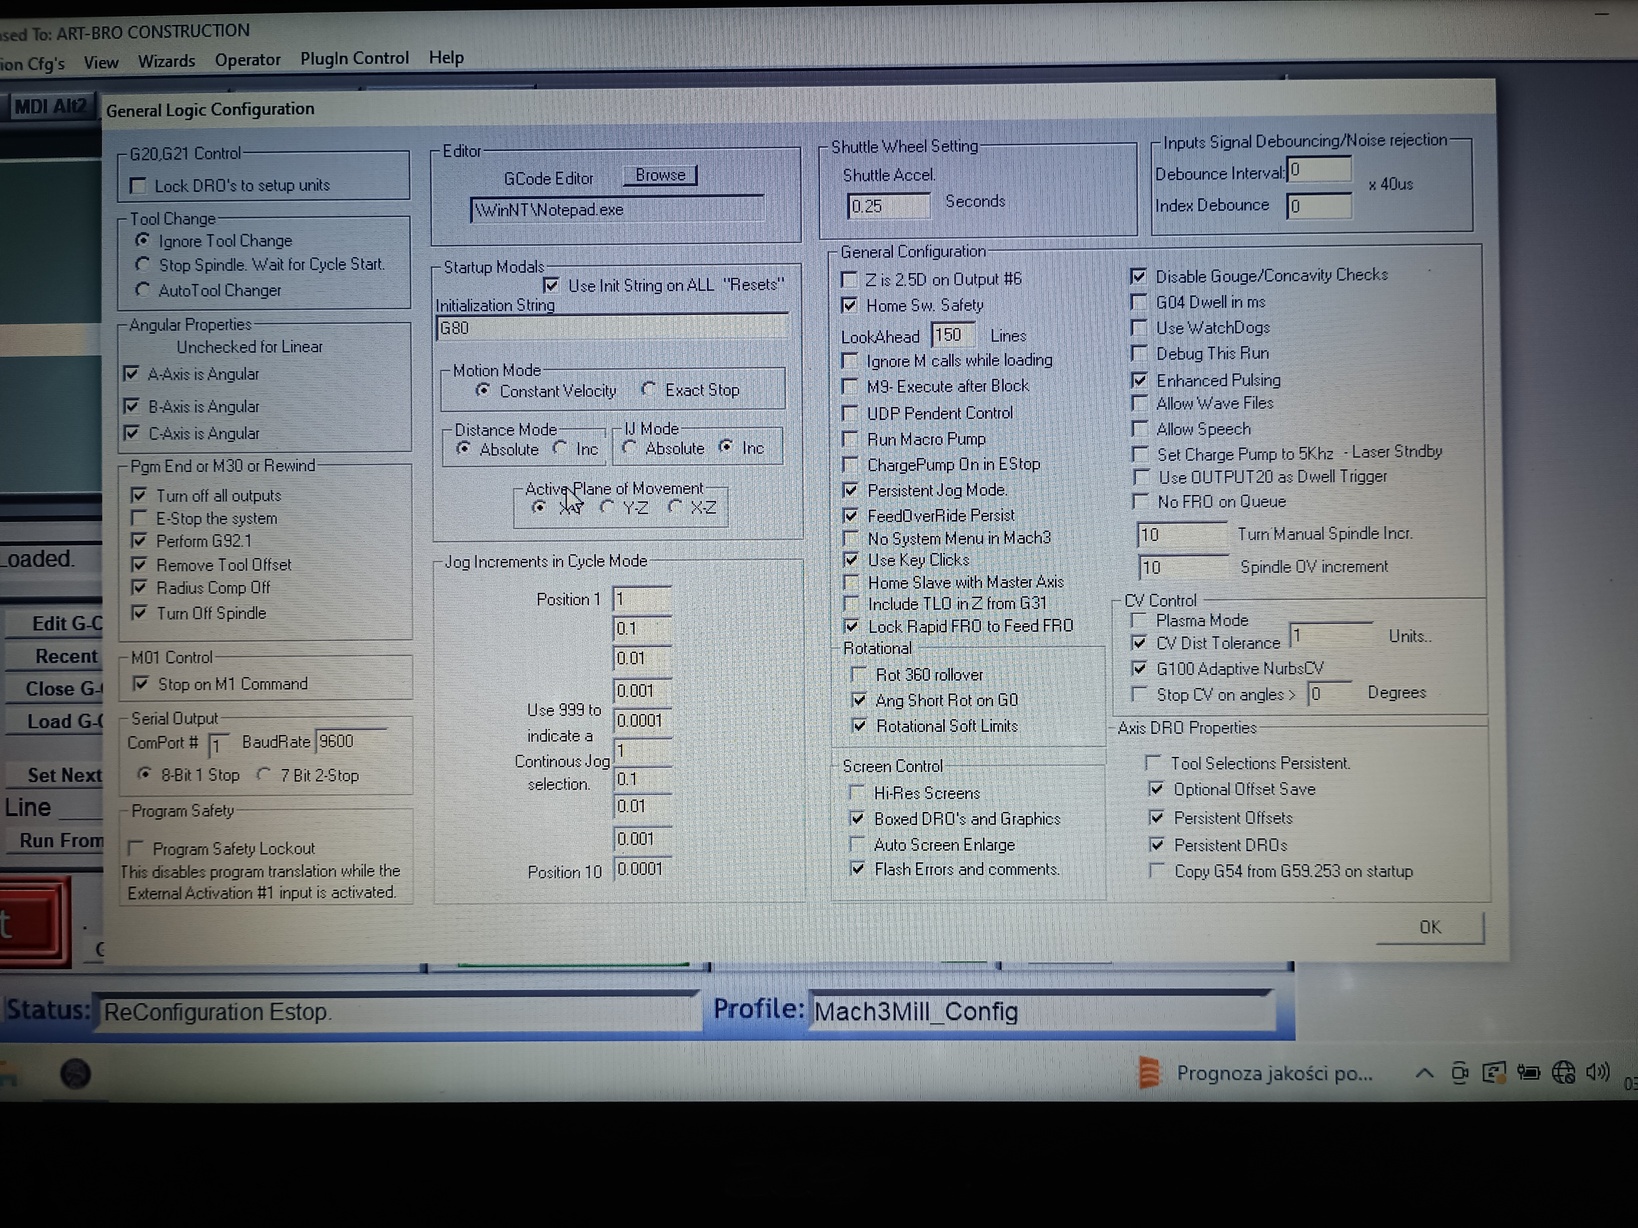Screen dimensions: 1638x1228
Task: Click OK to close configuration dialog
Action: (x=1430, y=927)
